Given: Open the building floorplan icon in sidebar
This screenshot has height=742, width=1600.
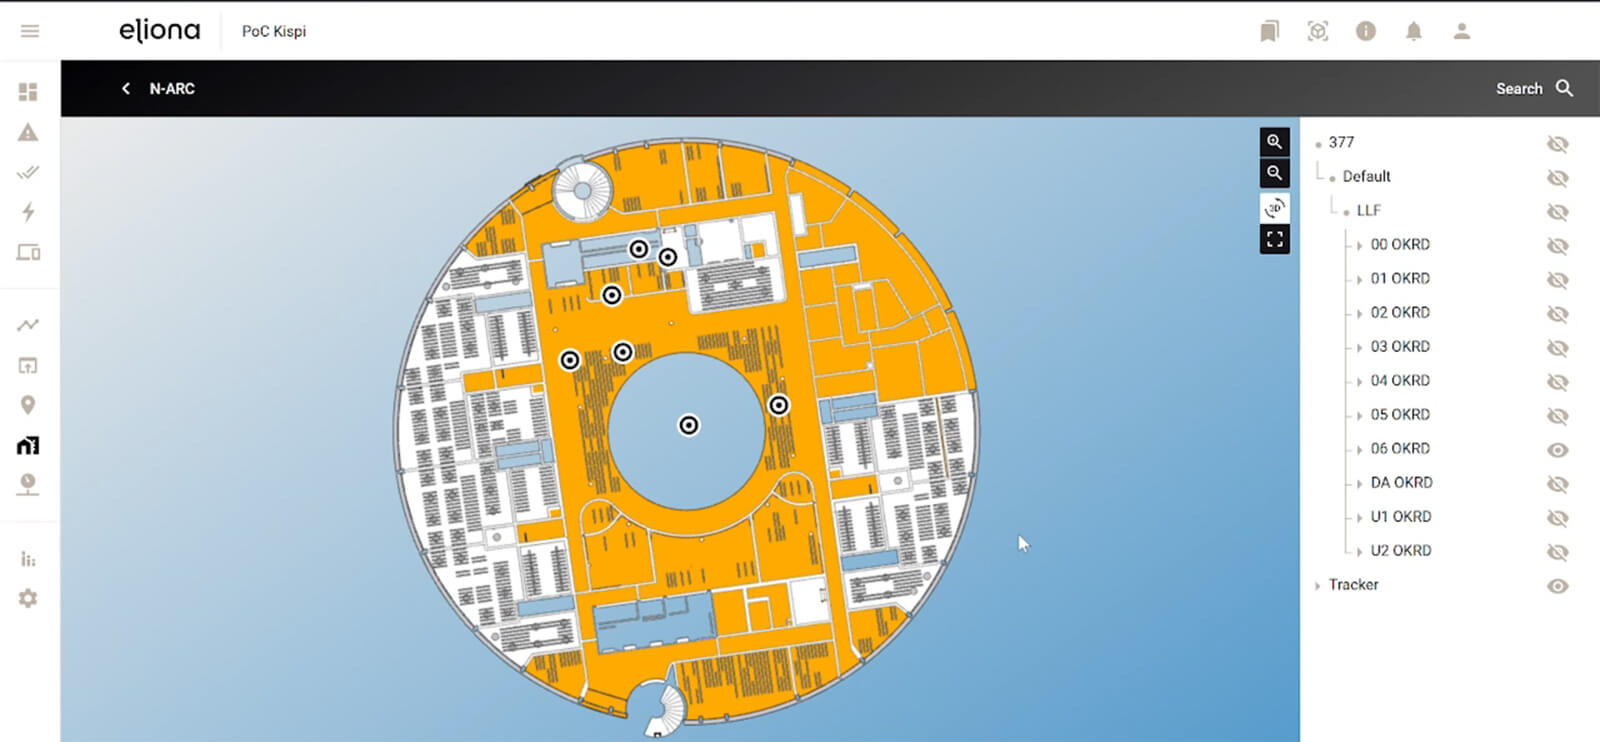Looking at the screenshot, I should click(28, 445).
